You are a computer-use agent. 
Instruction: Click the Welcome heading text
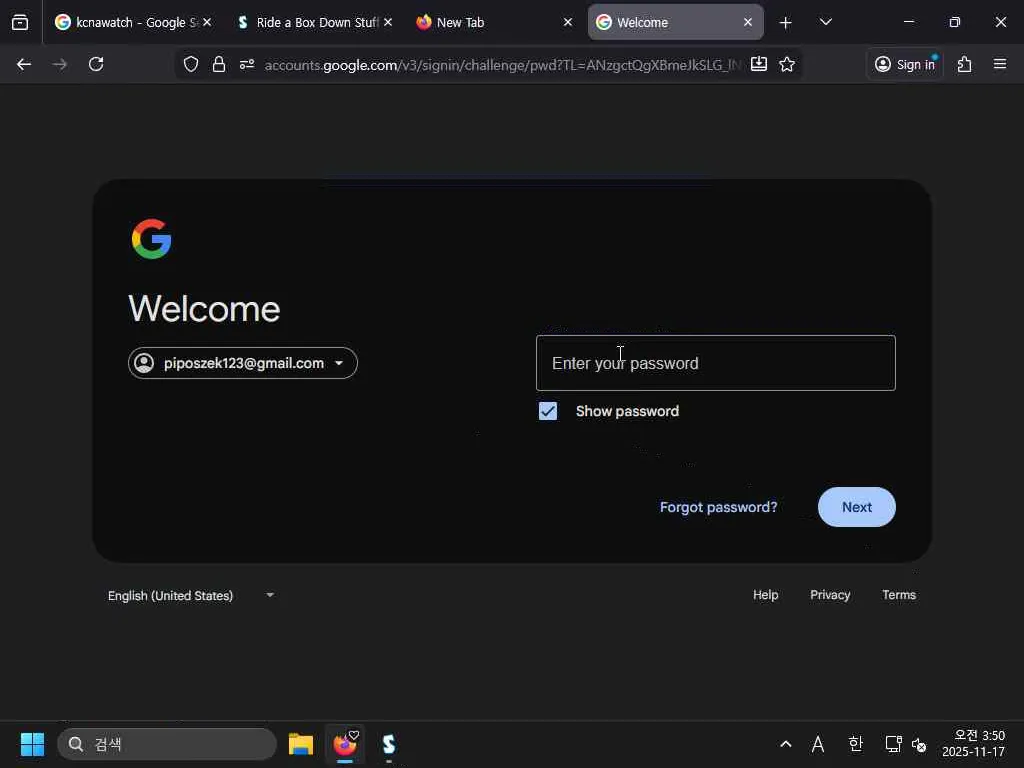pos(204,308)
